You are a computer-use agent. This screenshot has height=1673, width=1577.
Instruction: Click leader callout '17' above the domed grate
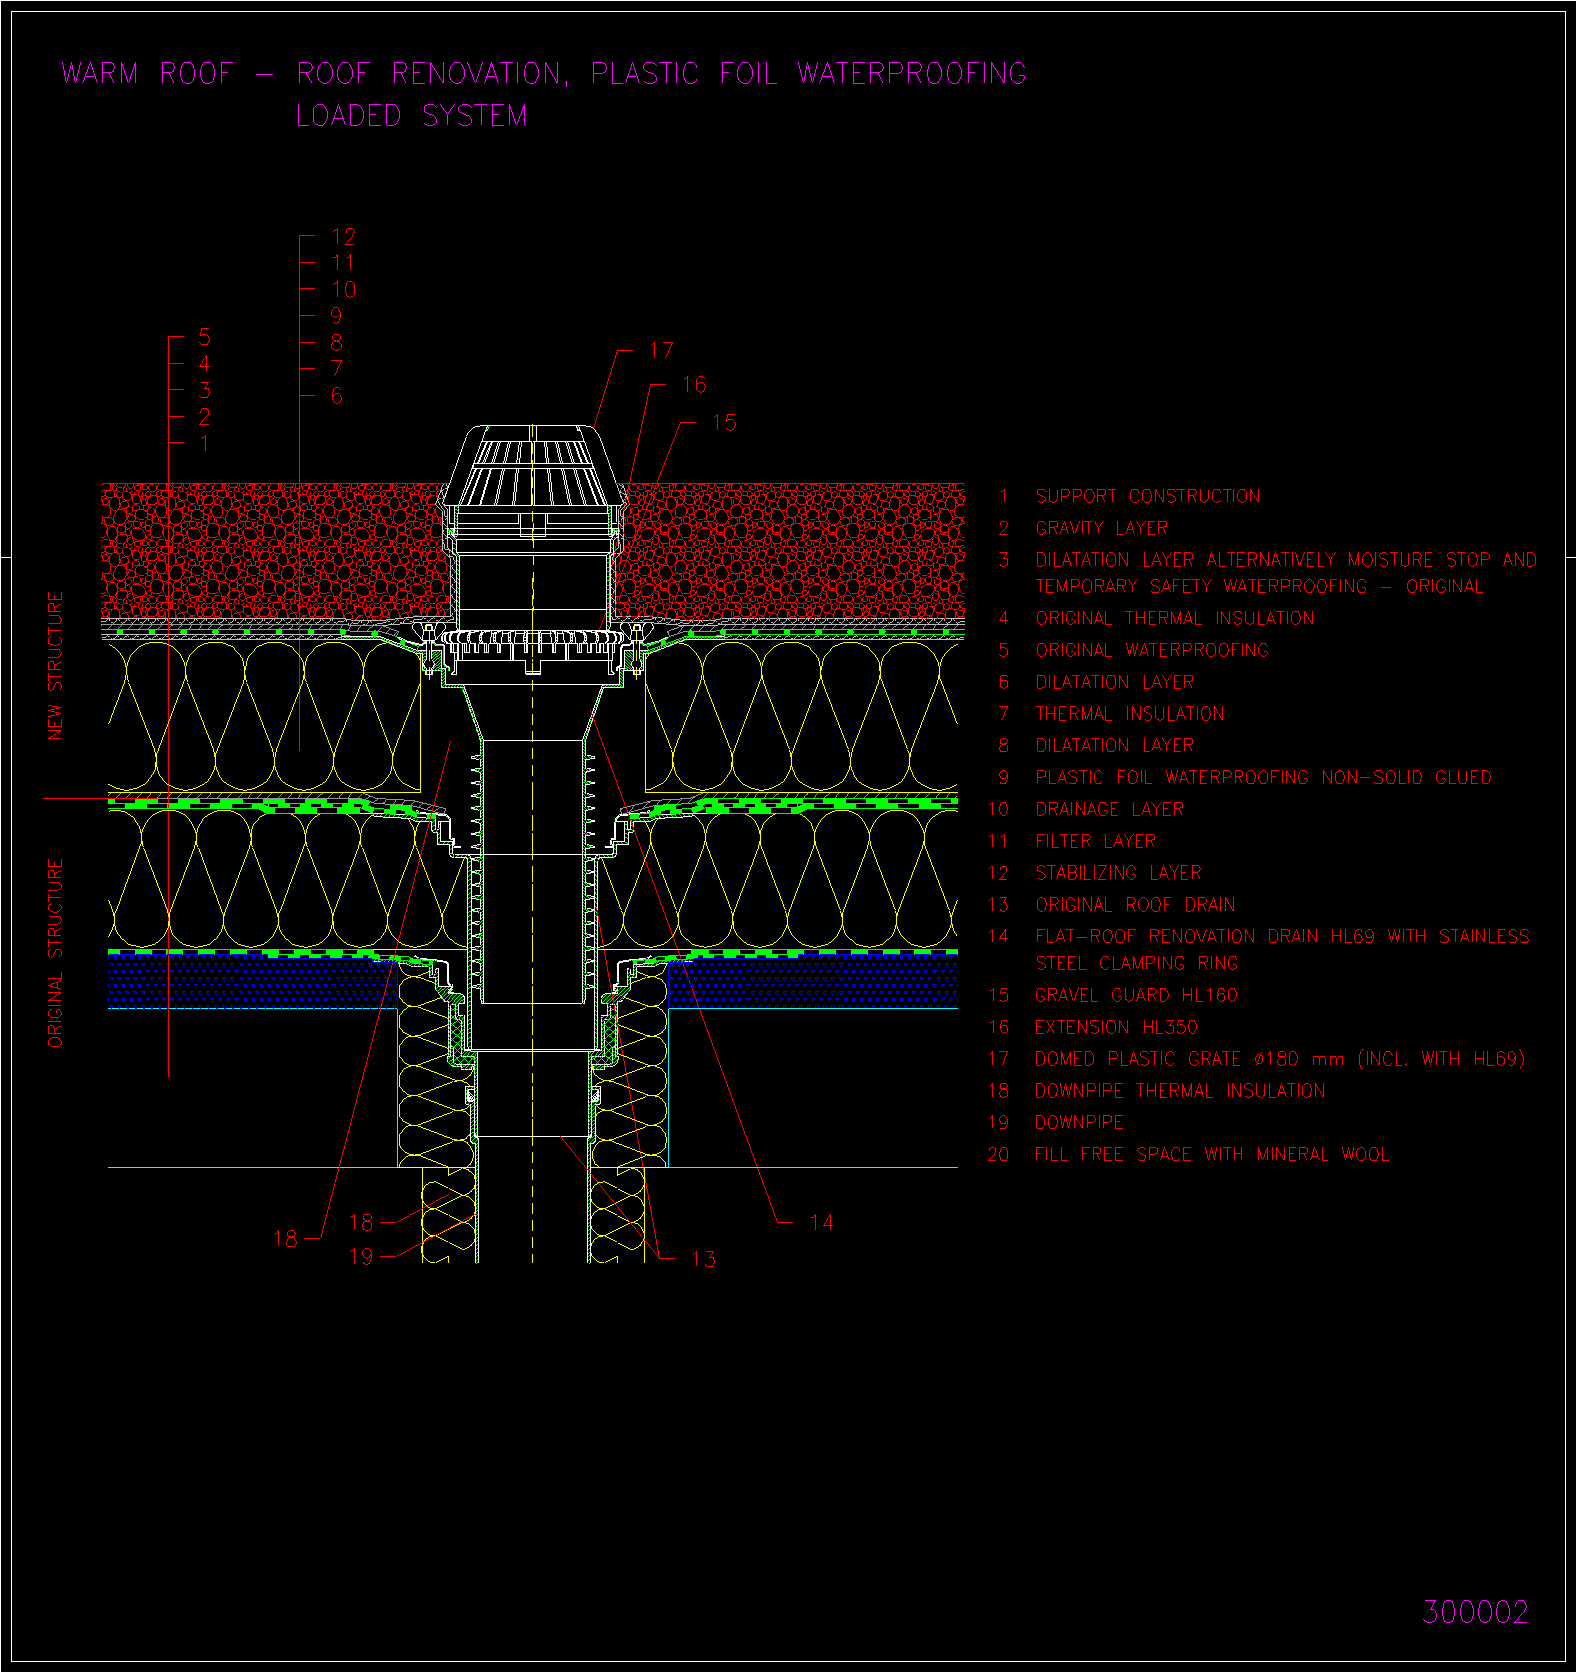(662, 351)
